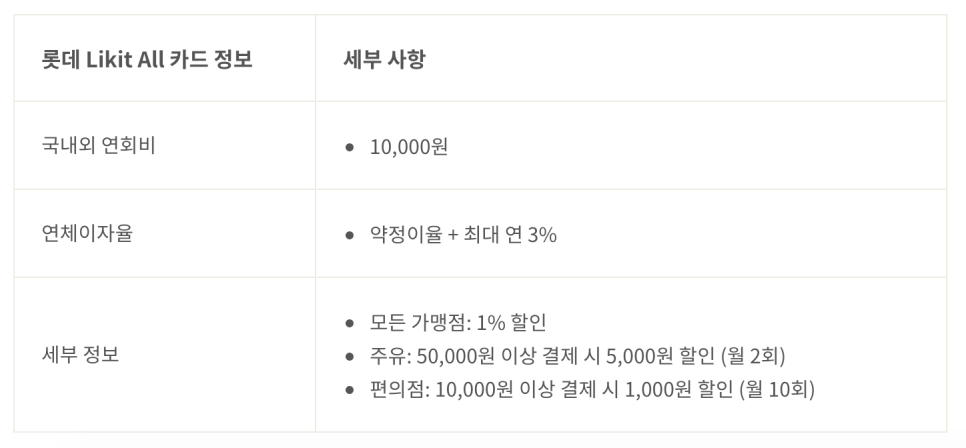Click the '편의점: 10,000원 이상 결제' line
Screen dimensions: 966x448
[x=592, y=389]
